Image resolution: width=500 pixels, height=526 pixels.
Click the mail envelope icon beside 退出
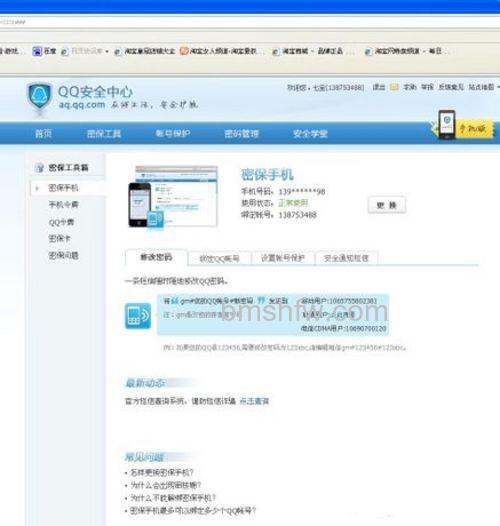394,87
